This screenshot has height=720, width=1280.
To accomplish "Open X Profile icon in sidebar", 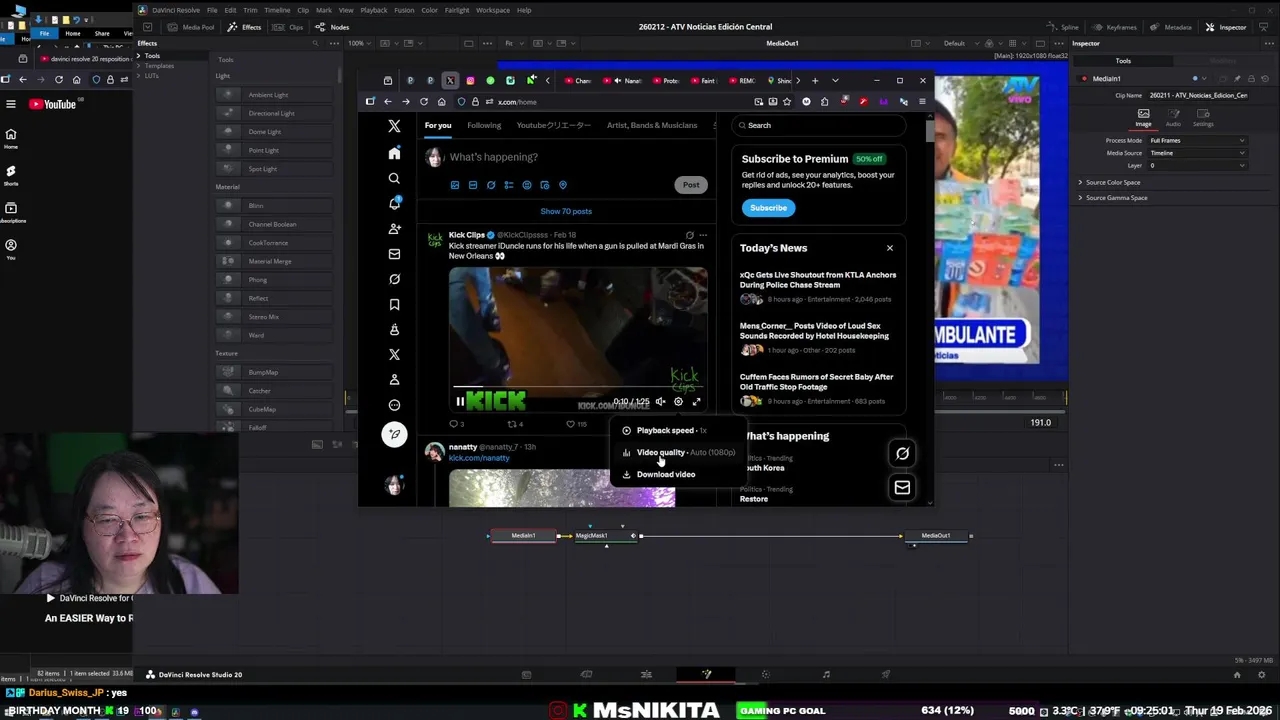I will coord(394,380).
